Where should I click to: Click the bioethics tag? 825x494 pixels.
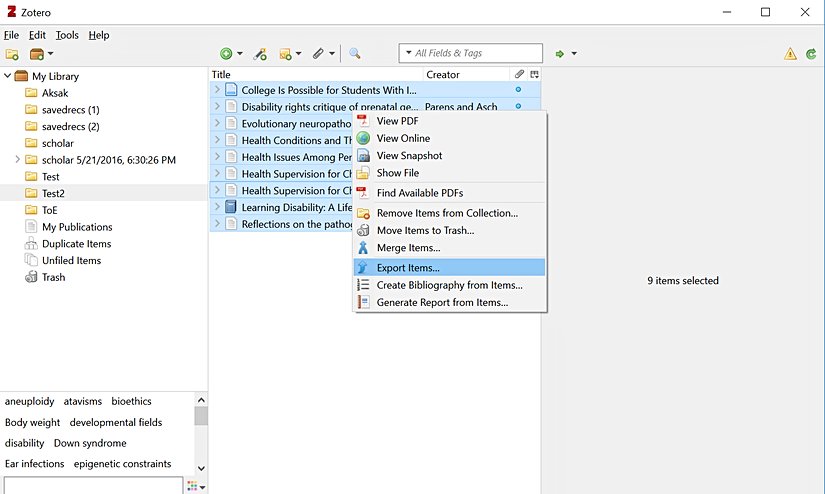pyautogui.click(x=132, y=401)
